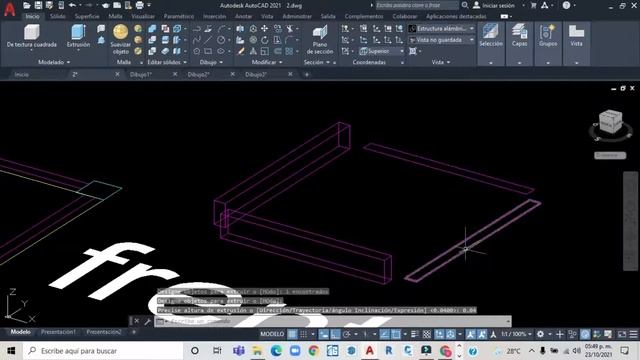
Task: Click the MODELO status bar button
Action: (x=272, y=334)
